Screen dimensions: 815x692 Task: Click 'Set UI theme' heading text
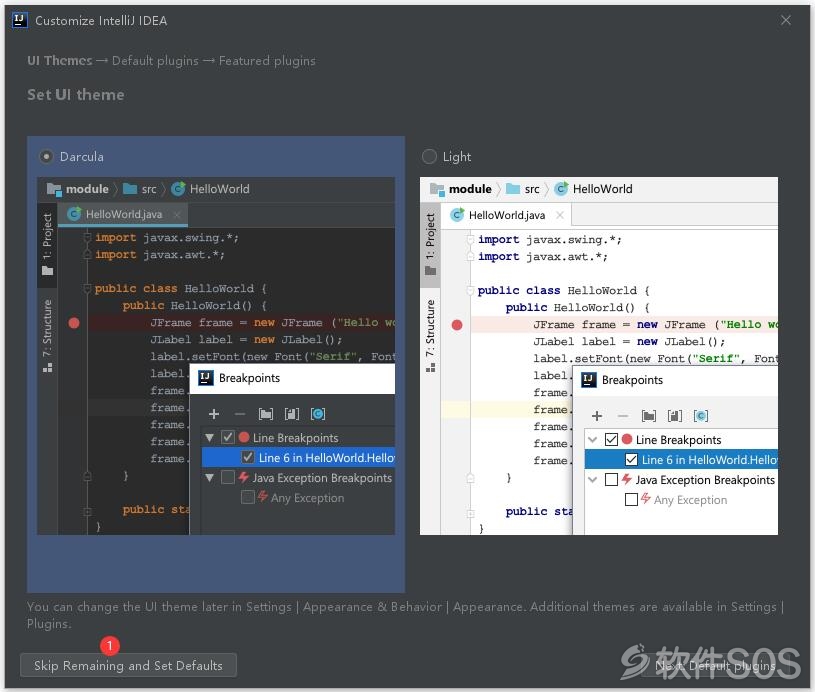[x=76, y=95]
